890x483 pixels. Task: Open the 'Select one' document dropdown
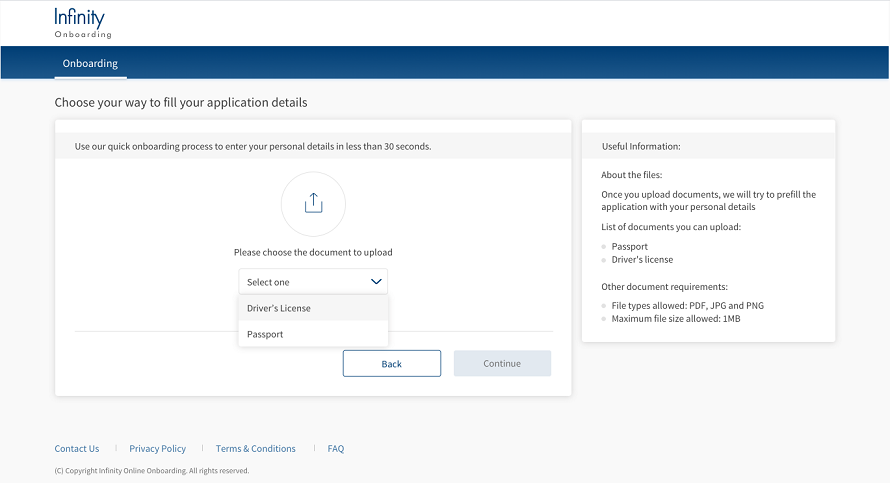click(312, 282)
